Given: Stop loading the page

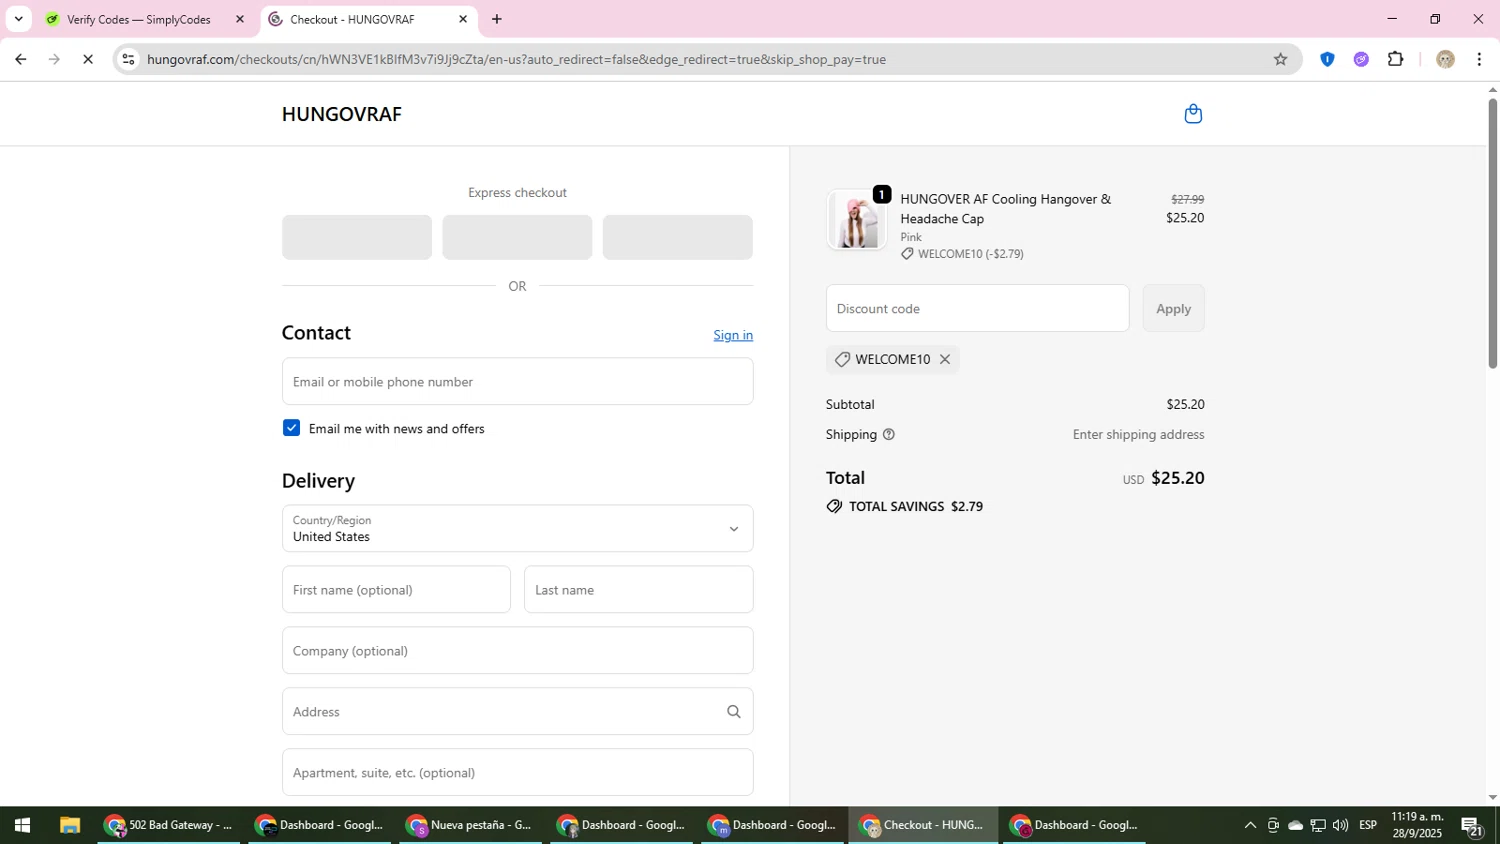Looking at the screenshot, I should (88, 59).
